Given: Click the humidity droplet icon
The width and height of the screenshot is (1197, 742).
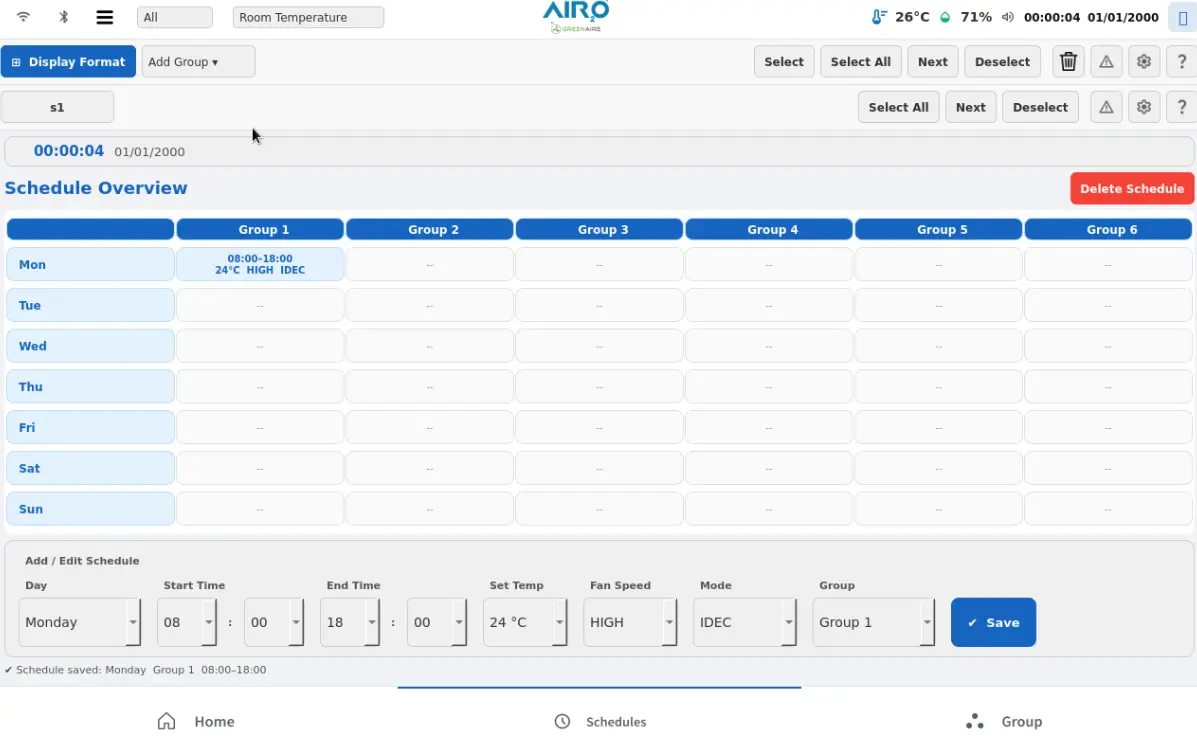Looking at the screenshot, I should [x=945, y=17].
